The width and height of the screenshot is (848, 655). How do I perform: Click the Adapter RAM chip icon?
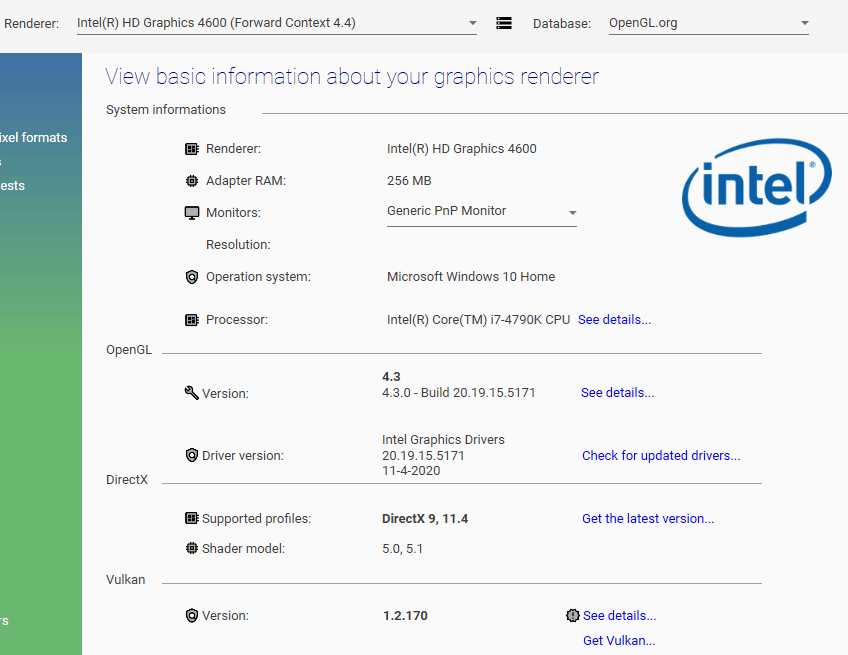coord(192,181)
